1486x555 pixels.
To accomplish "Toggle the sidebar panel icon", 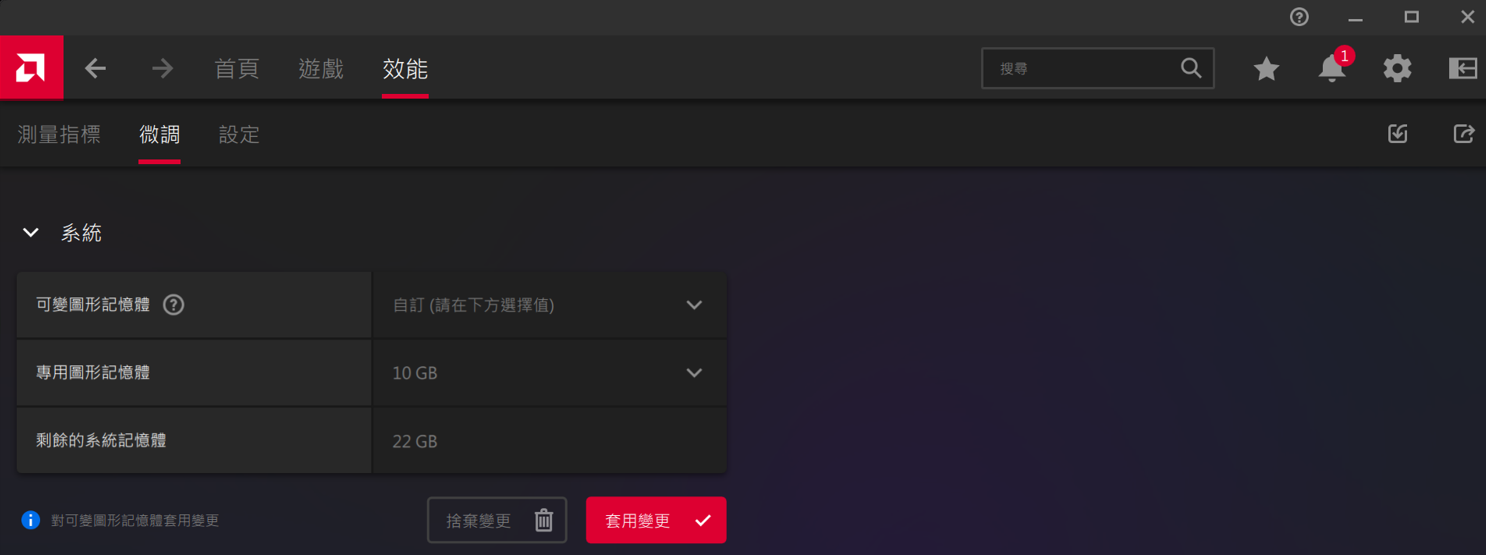I will [1463, 68].
